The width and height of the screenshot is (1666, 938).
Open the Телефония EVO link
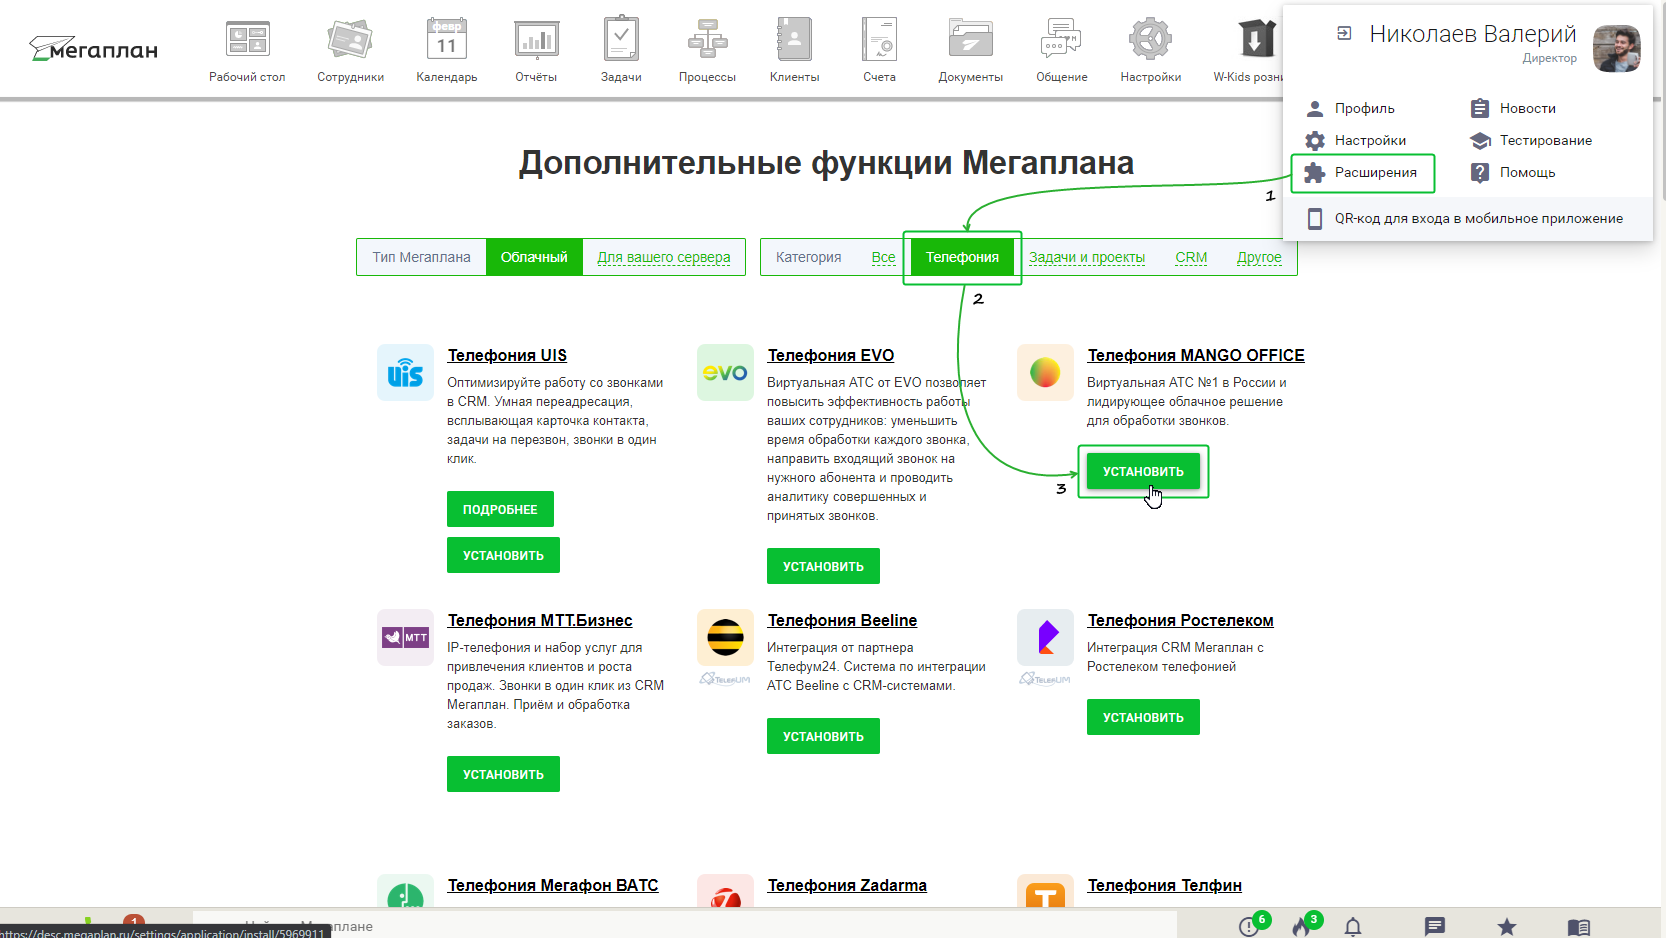pos(831,355)
